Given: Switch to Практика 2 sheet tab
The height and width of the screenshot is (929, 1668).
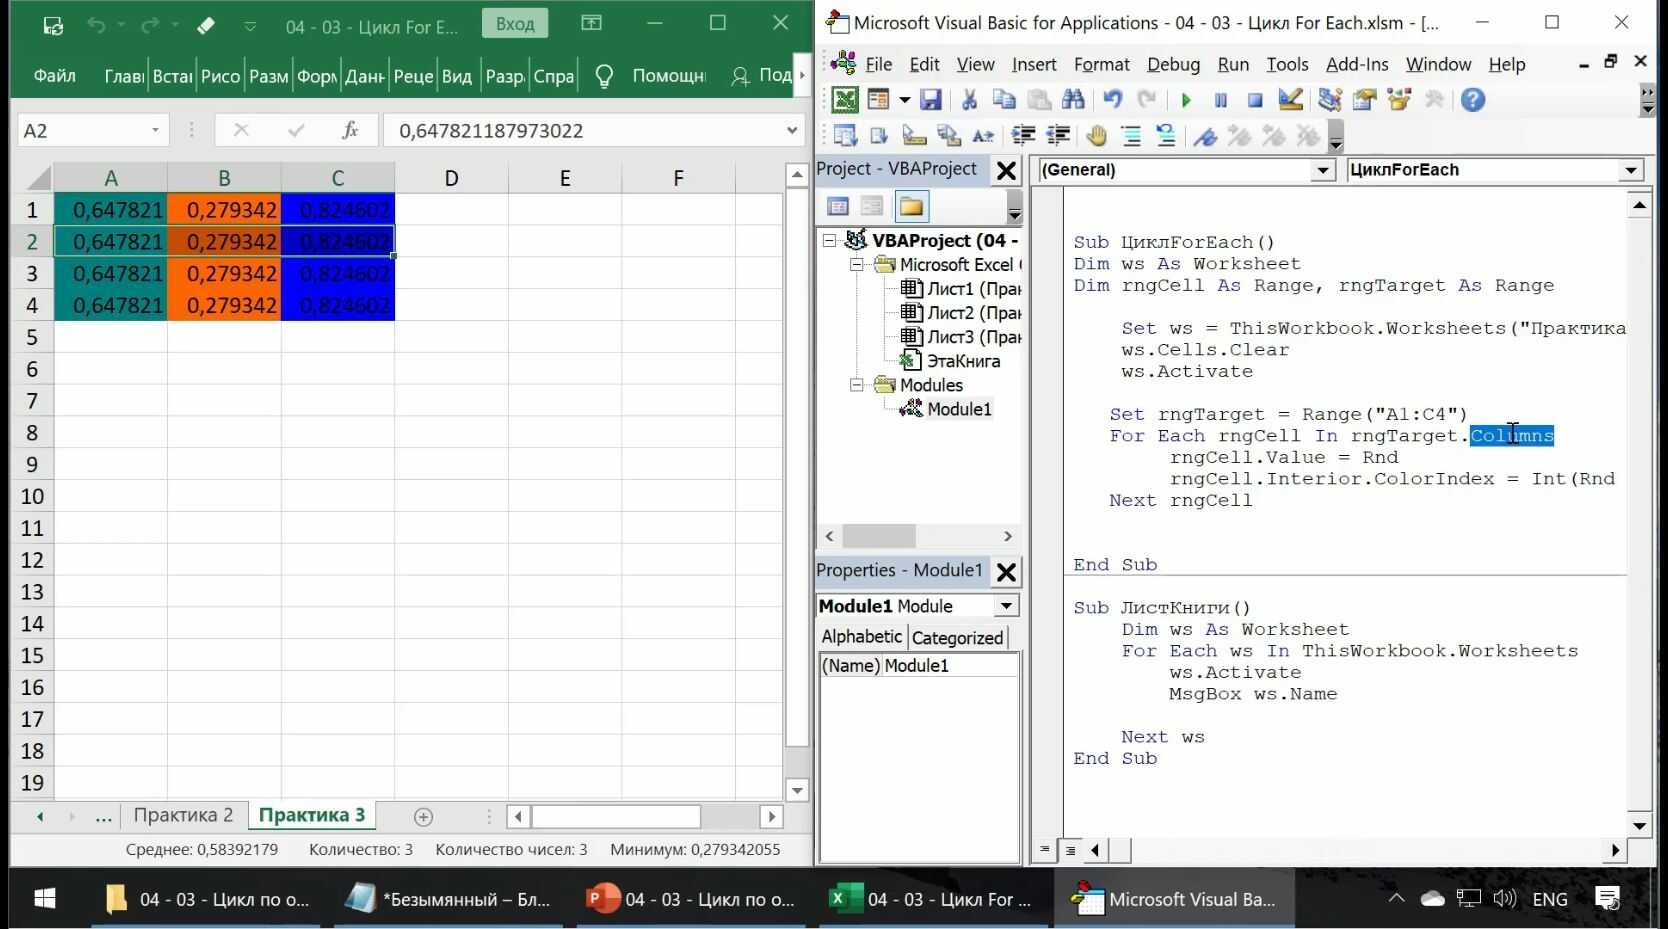Looking at the screenshot, I should click(x=183, y=815).
